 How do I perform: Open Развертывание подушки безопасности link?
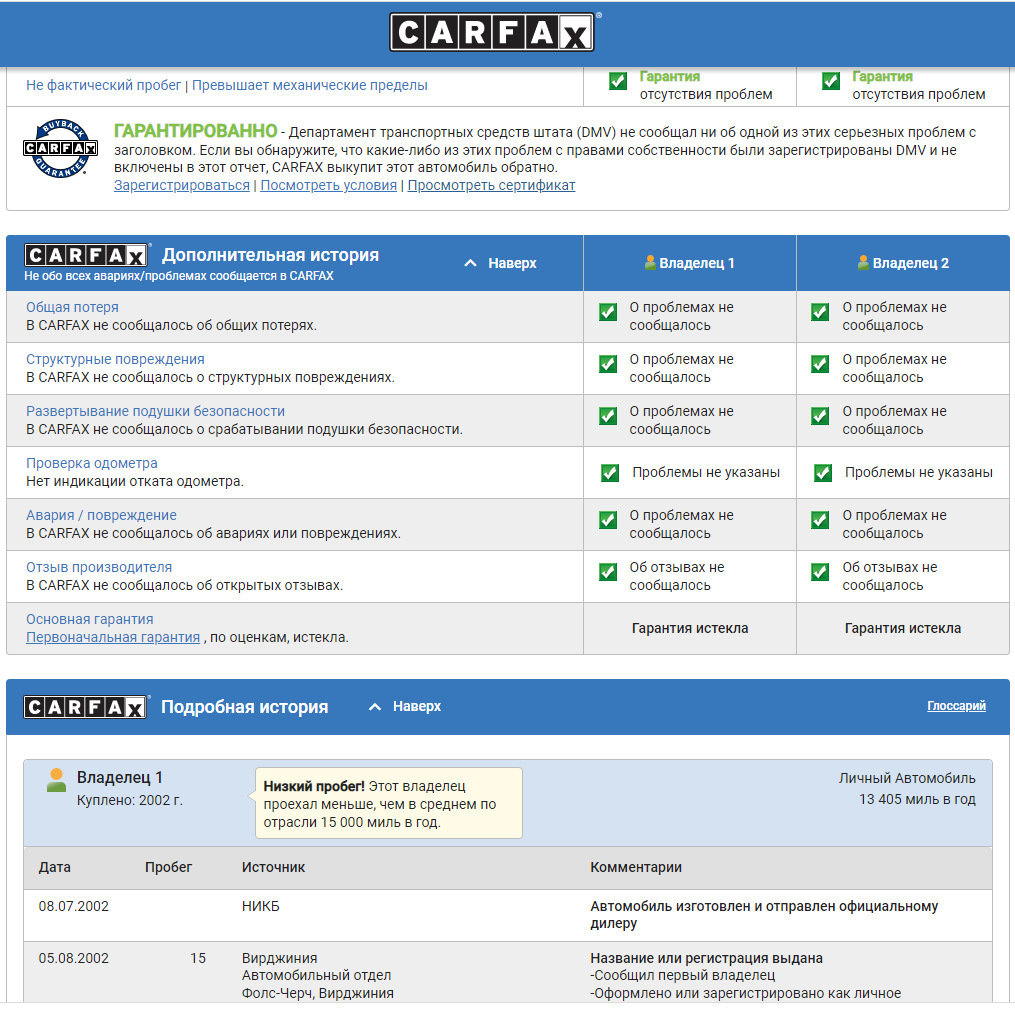(x=155, y=412)
